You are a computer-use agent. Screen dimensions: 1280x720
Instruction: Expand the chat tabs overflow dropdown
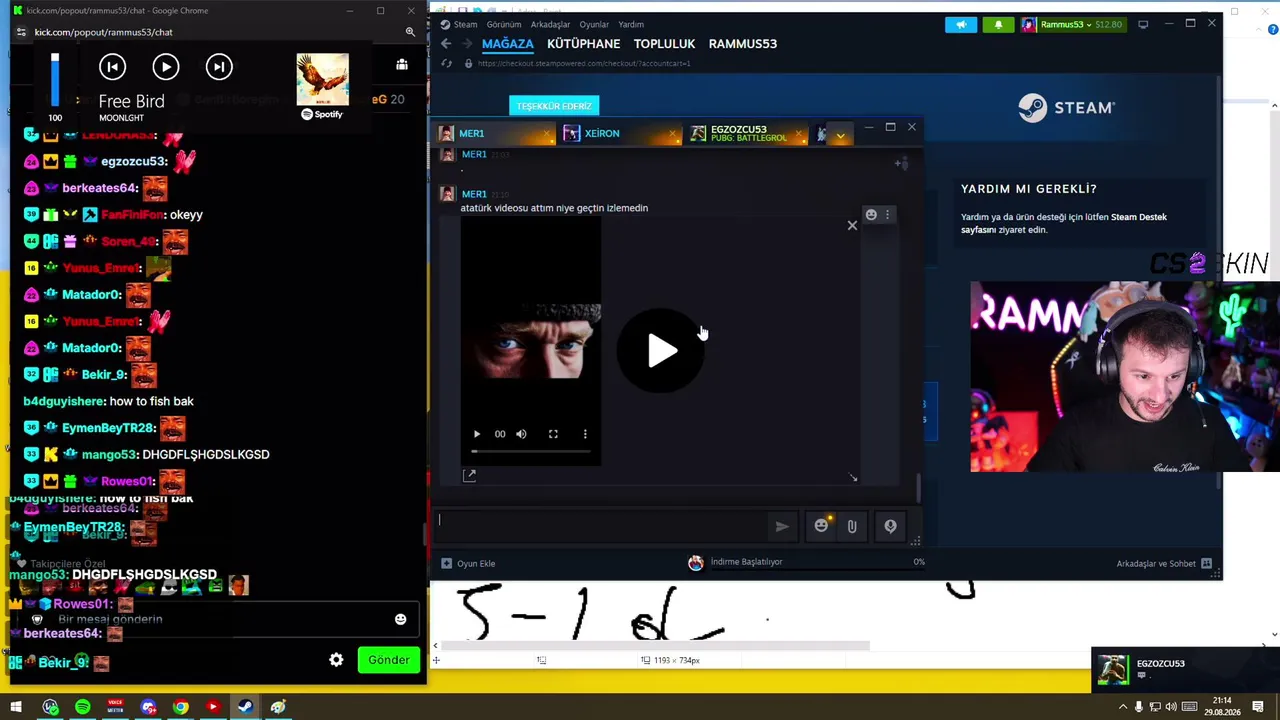coord(841,134)
